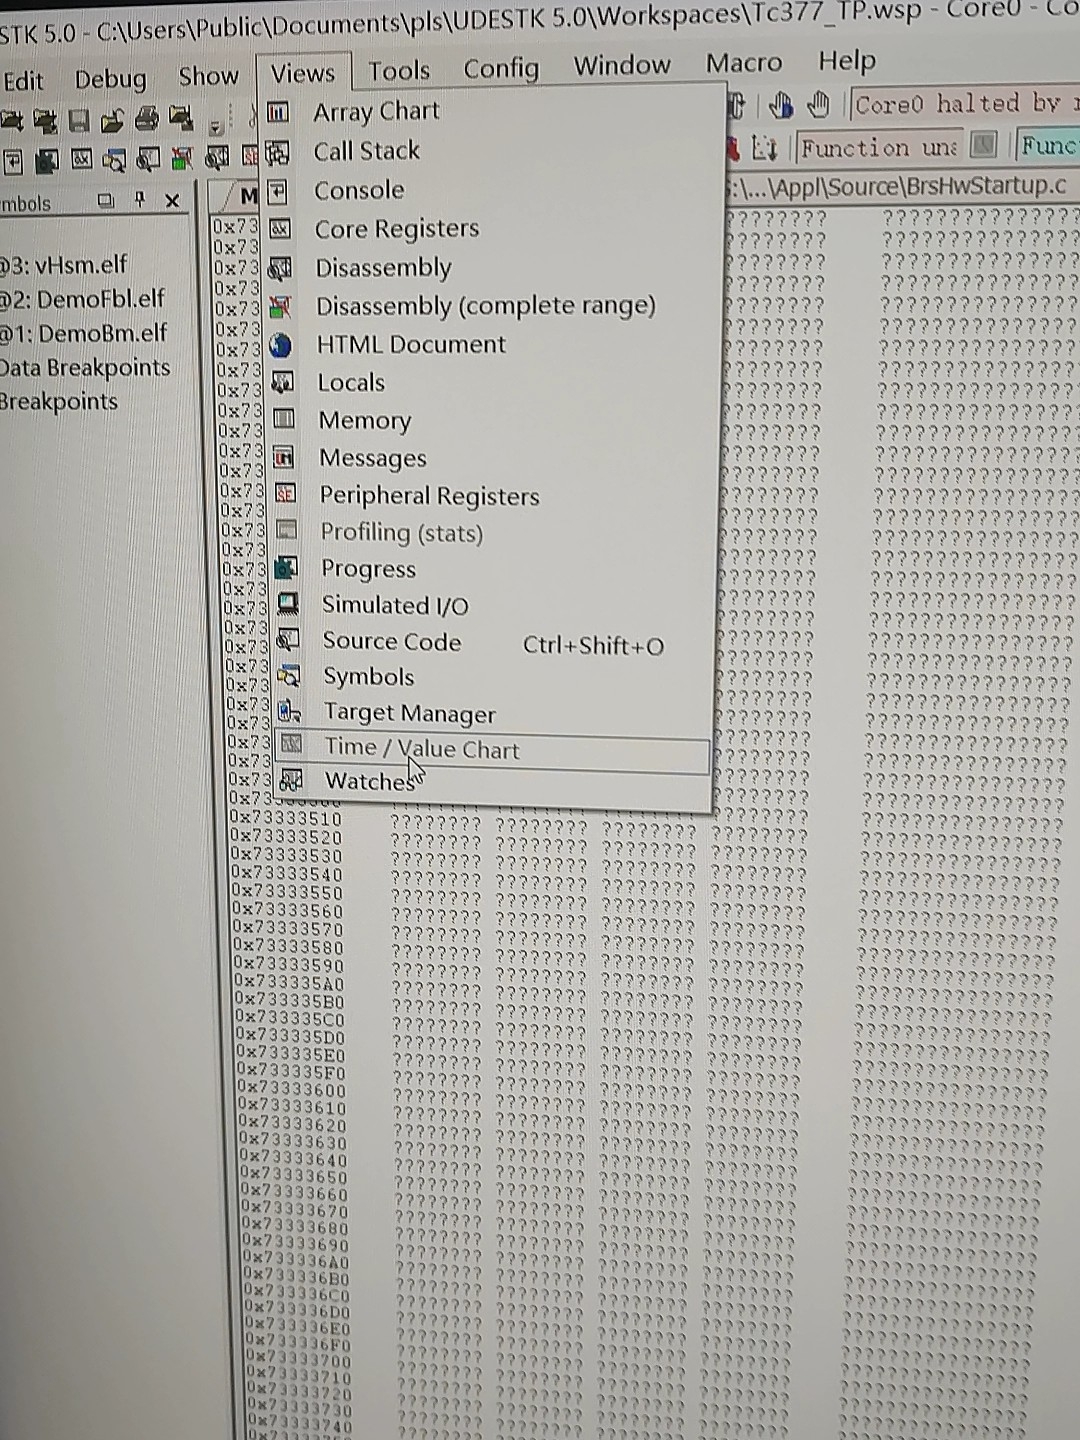Open the Debug menu
1080x1440 pixels.
click(110, 79)
